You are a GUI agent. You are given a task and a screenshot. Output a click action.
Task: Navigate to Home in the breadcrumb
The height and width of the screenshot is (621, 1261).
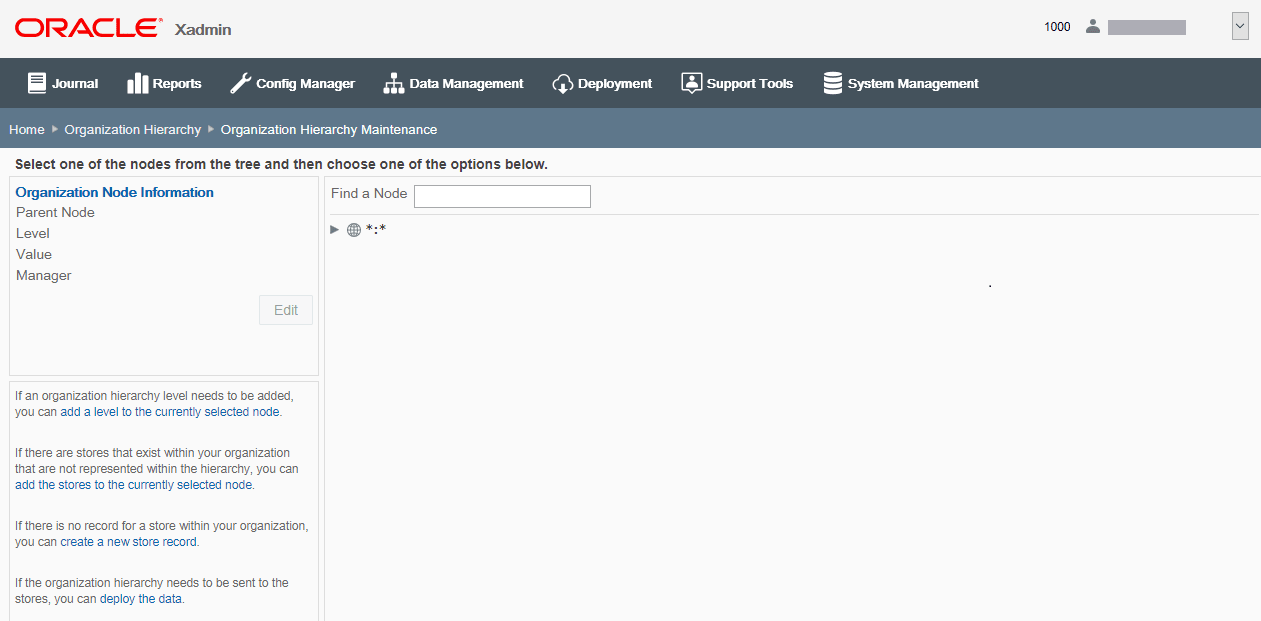click(26, 128)
